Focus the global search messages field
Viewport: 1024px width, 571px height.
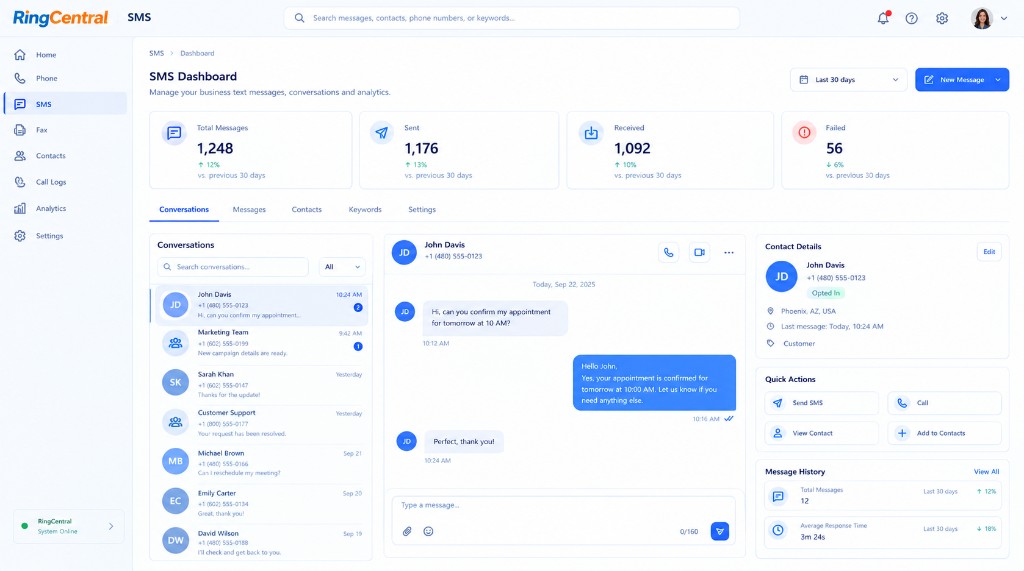511,18
